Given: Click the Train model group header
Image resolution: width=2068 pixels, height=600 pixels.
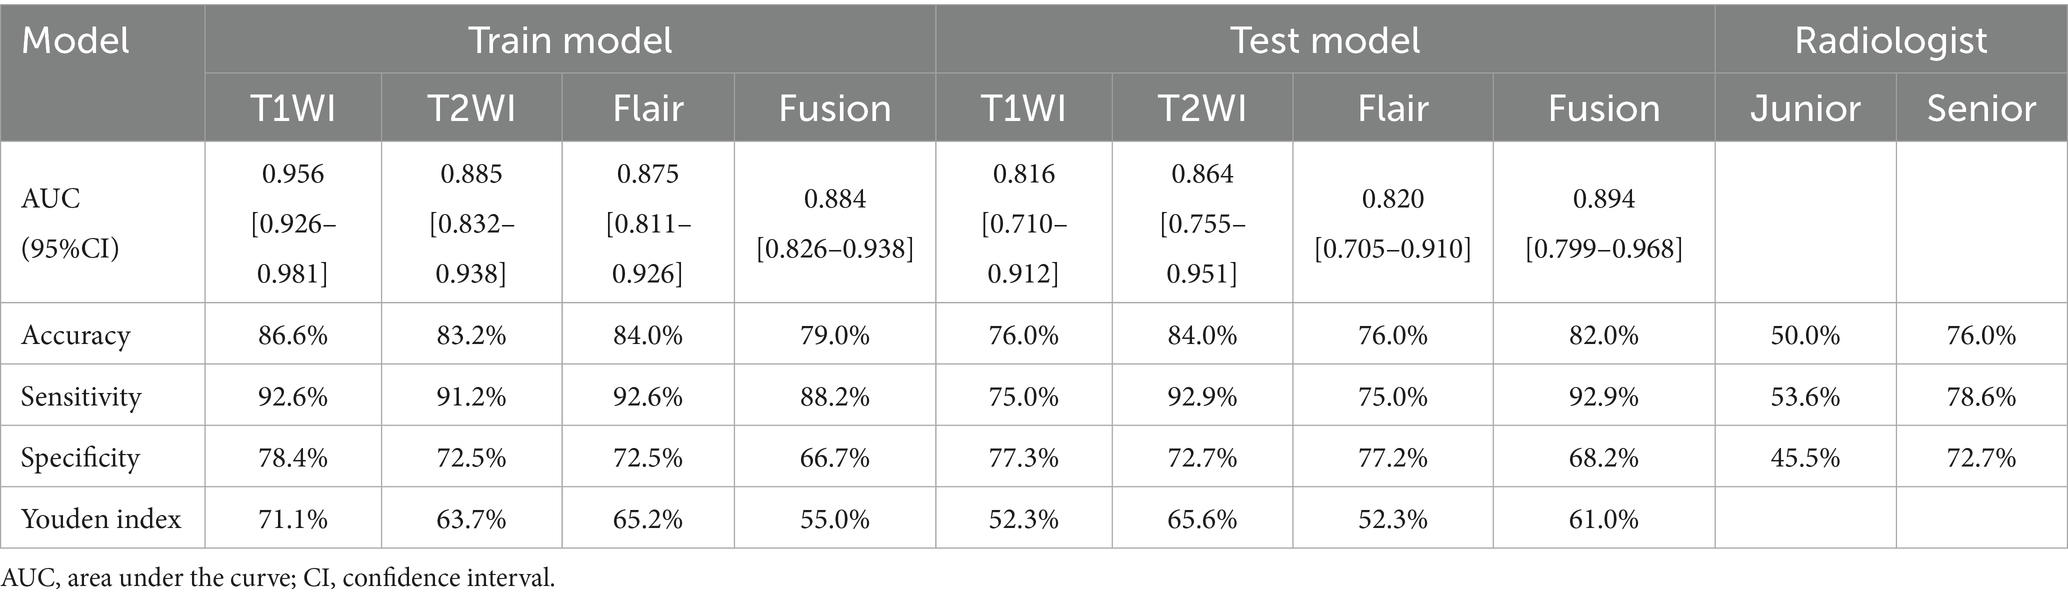Looking at the screenshot, I should pyautogui.click(x=570, y=41).
